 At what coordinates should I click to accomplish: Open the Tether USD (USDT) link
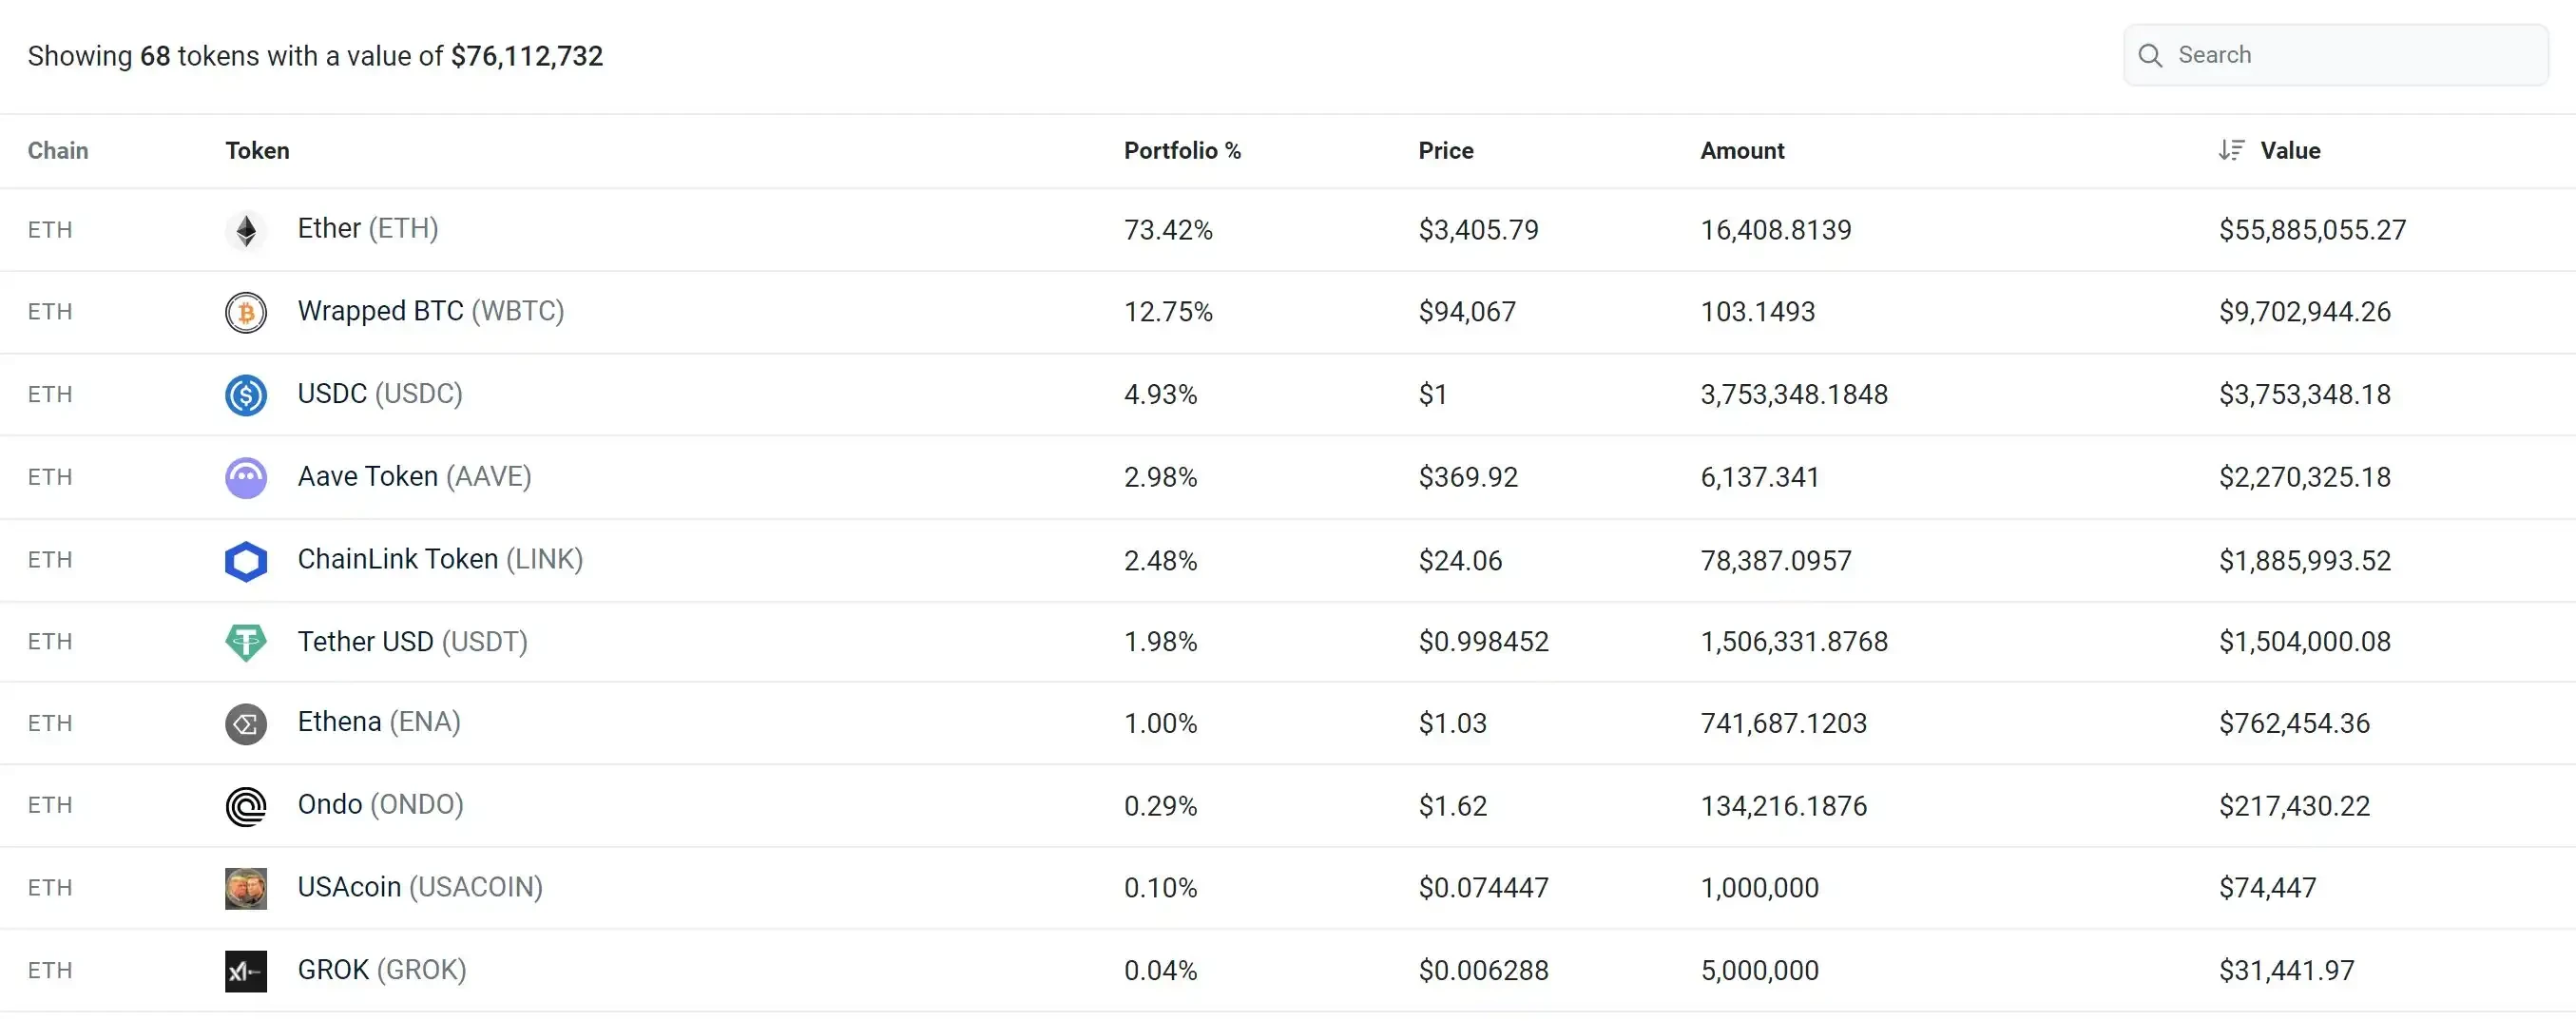point(412,641)
